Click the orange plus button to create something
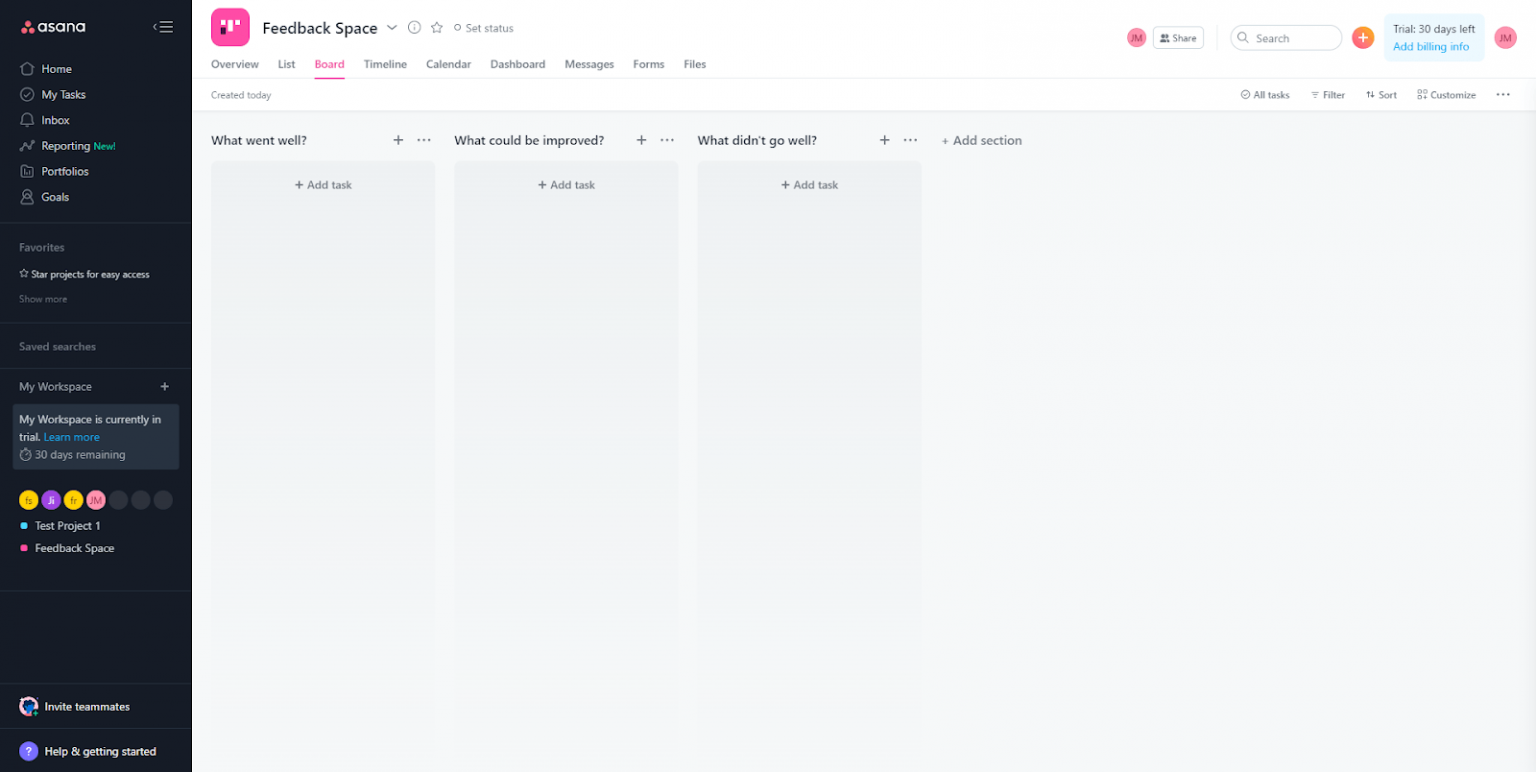 pos(1362,37)
